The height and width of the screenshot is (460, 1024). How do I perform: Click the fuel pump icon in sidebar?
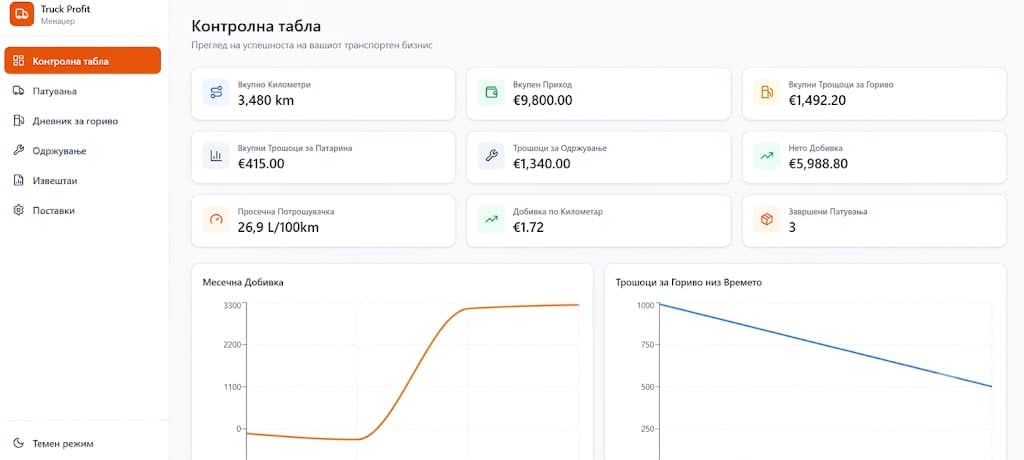click(18, 121)
